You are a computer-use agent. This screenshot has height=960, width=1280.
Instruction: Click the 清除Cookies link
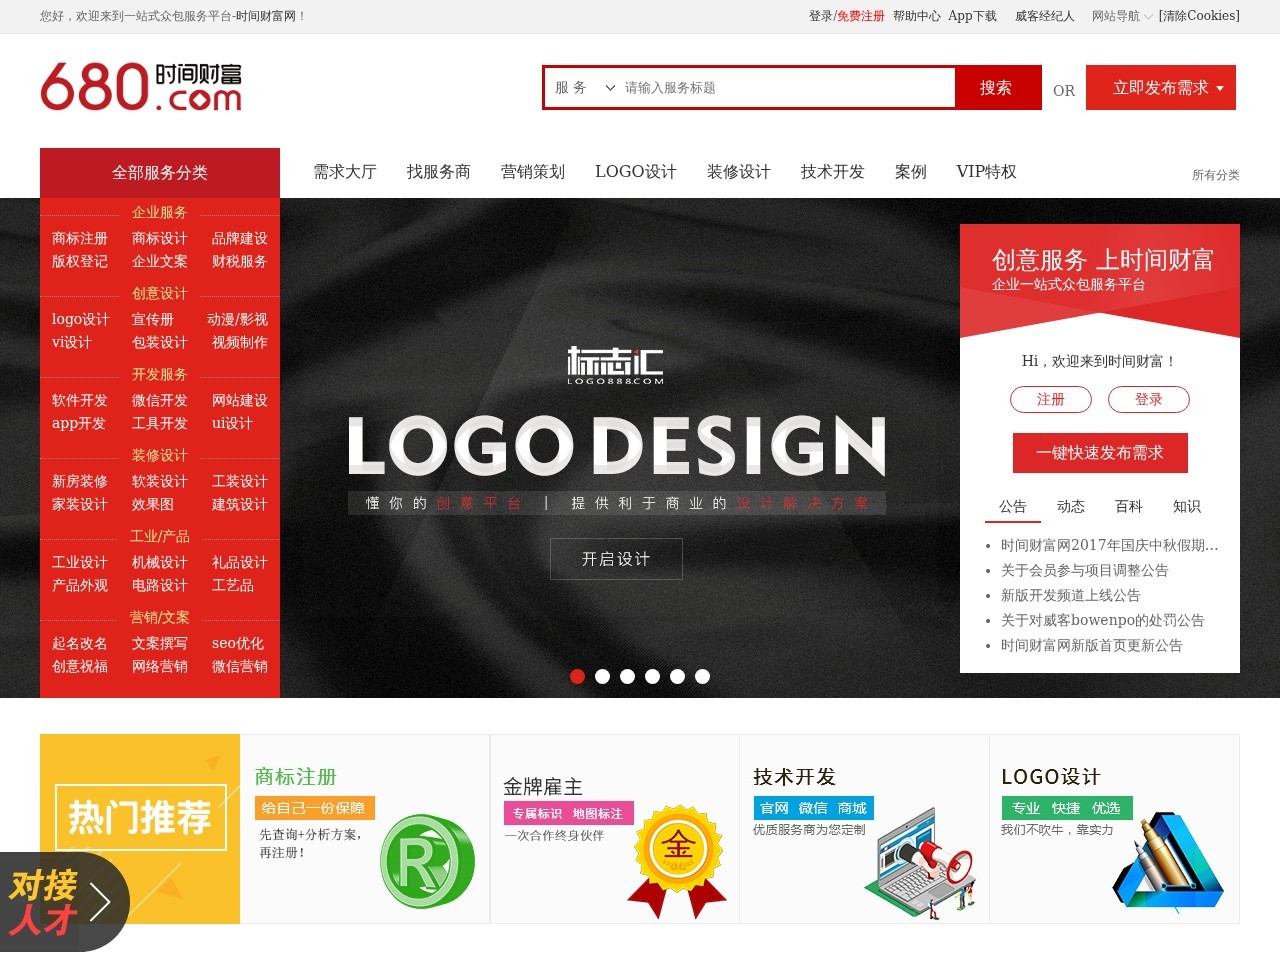coord(1199,16)
